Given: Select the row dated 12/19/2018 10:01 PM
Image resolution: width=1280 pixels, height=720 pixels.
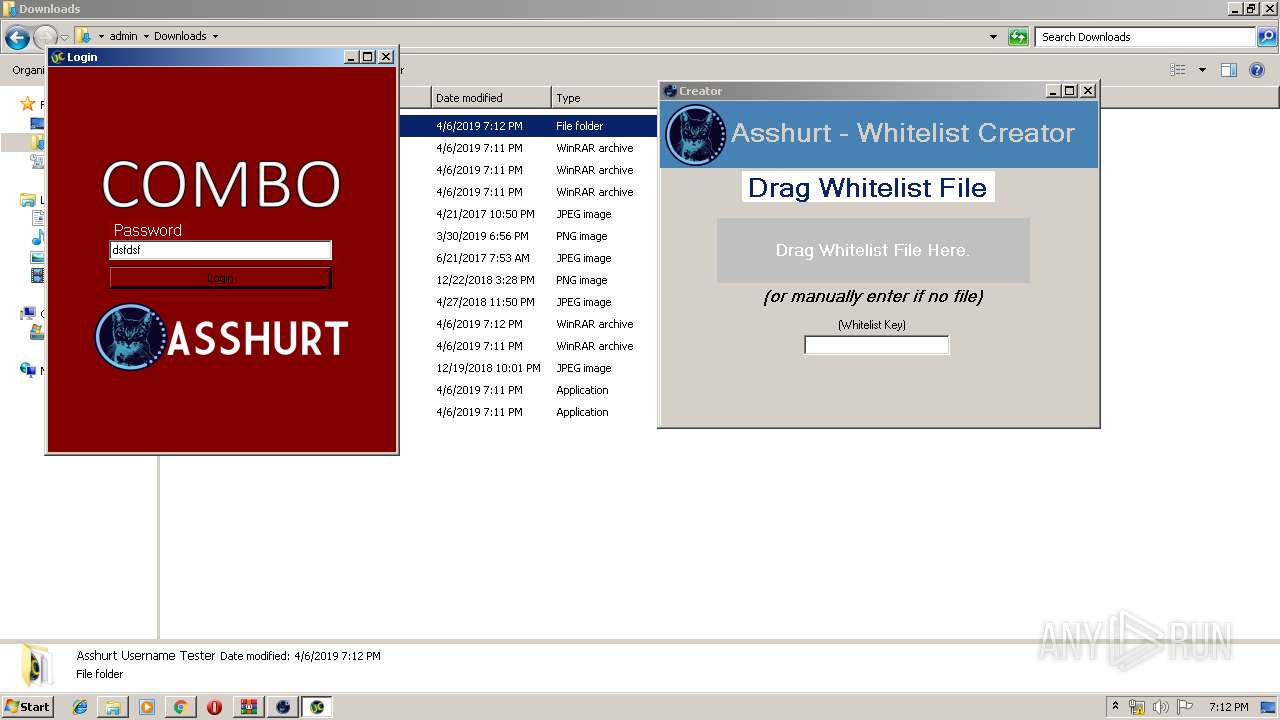Looking at the screenshot, I should [528, 368].
